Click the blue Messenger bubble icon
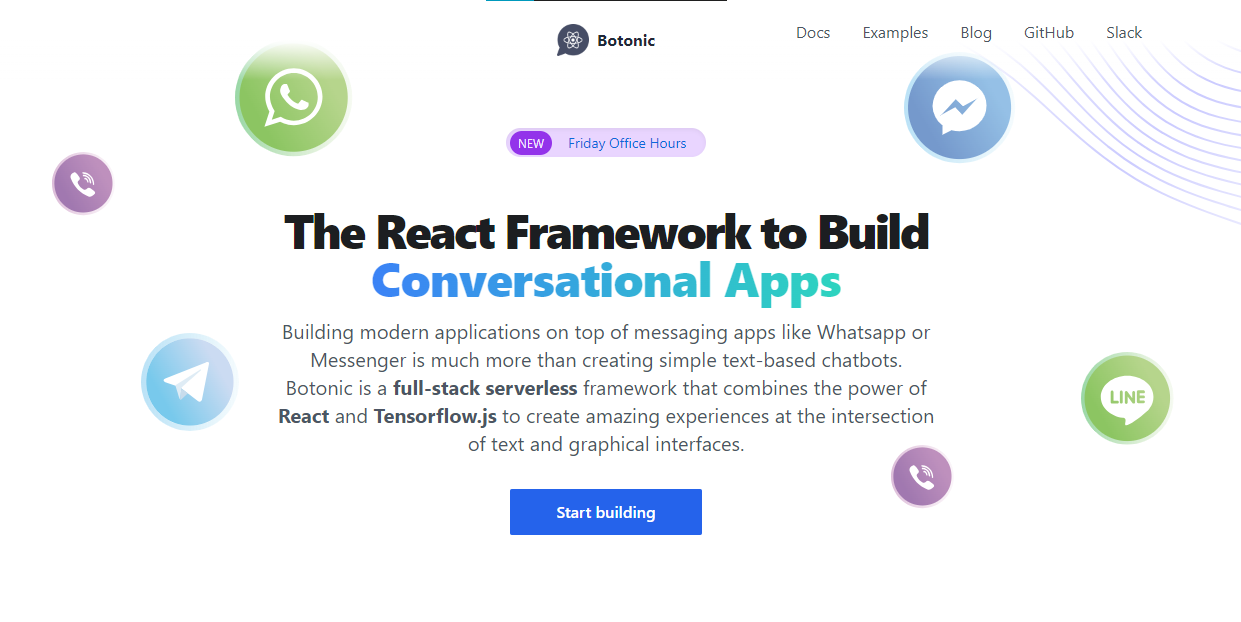The height and width of the screenshot is (622, 1241). (x=958, y=108)
